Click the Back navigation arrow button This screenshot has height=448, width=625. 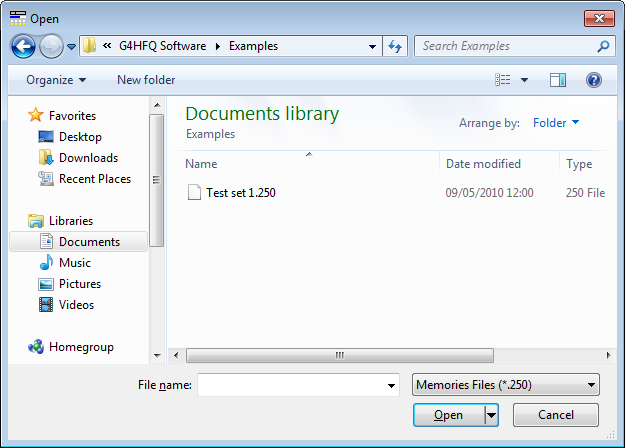click(24, 46)
